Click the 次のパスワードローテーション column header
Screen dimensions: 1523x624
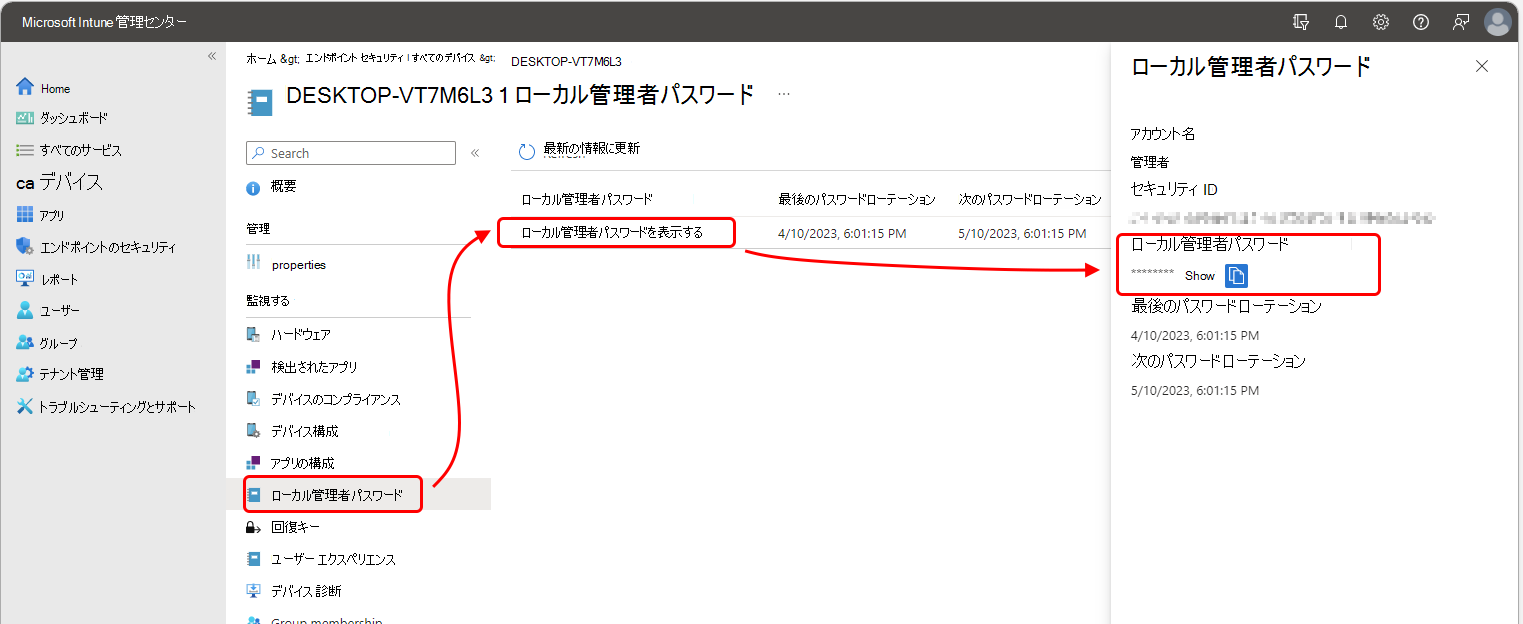pyautogui.click(x=1029, y=199)
